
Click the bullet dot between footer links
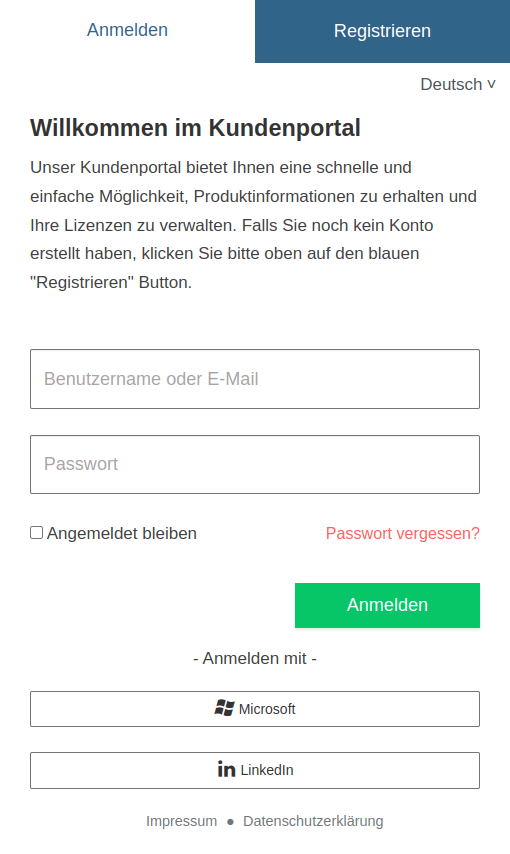230,821
